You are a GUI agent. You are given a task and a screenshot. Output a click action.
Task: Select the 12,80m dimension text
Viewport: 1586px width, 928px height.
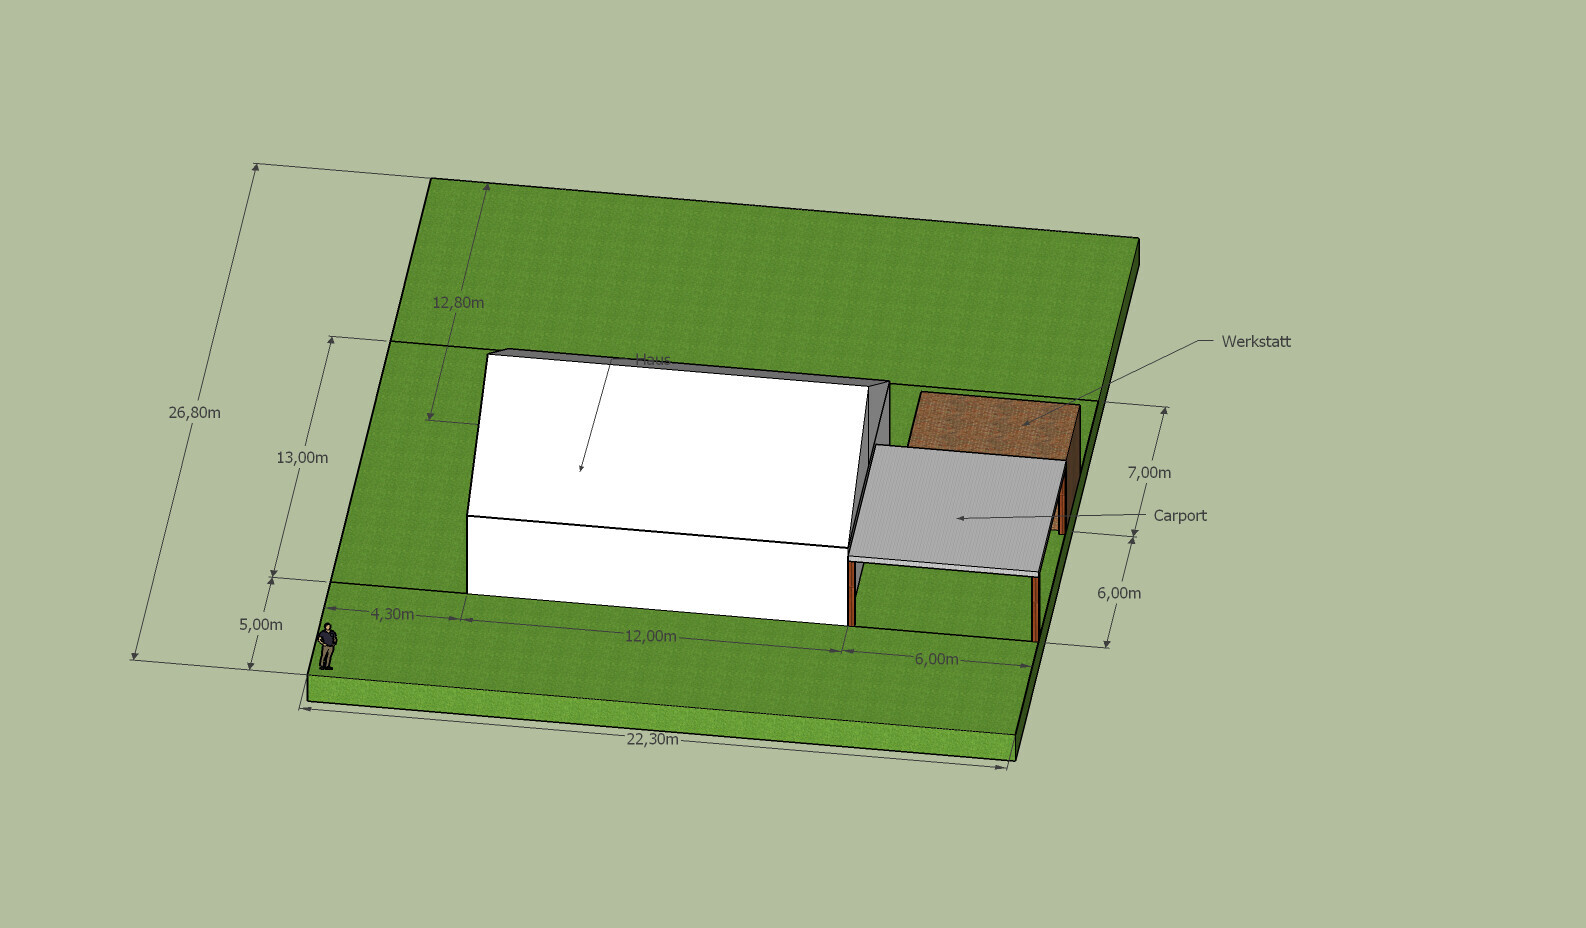(458, 303)
